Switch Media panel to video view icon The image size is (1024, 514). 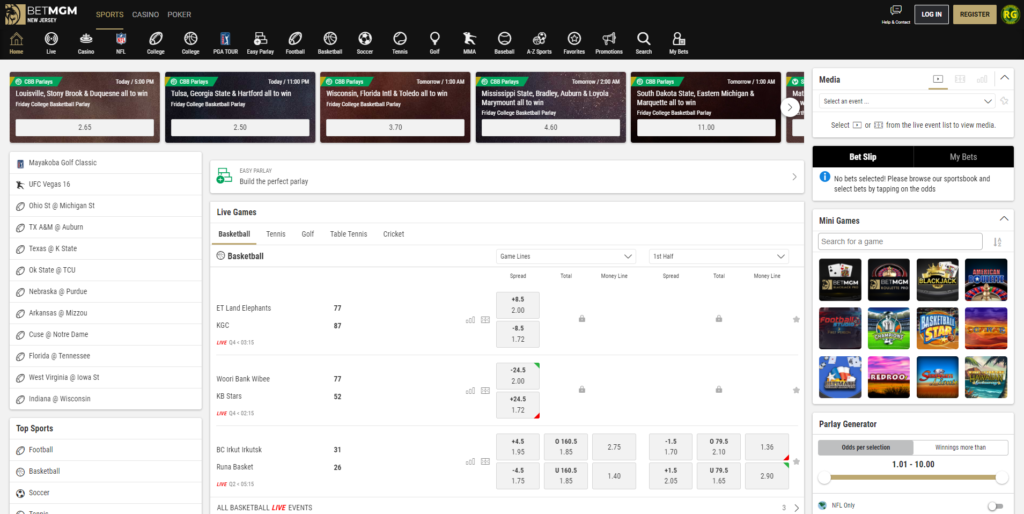click(938, 79)
